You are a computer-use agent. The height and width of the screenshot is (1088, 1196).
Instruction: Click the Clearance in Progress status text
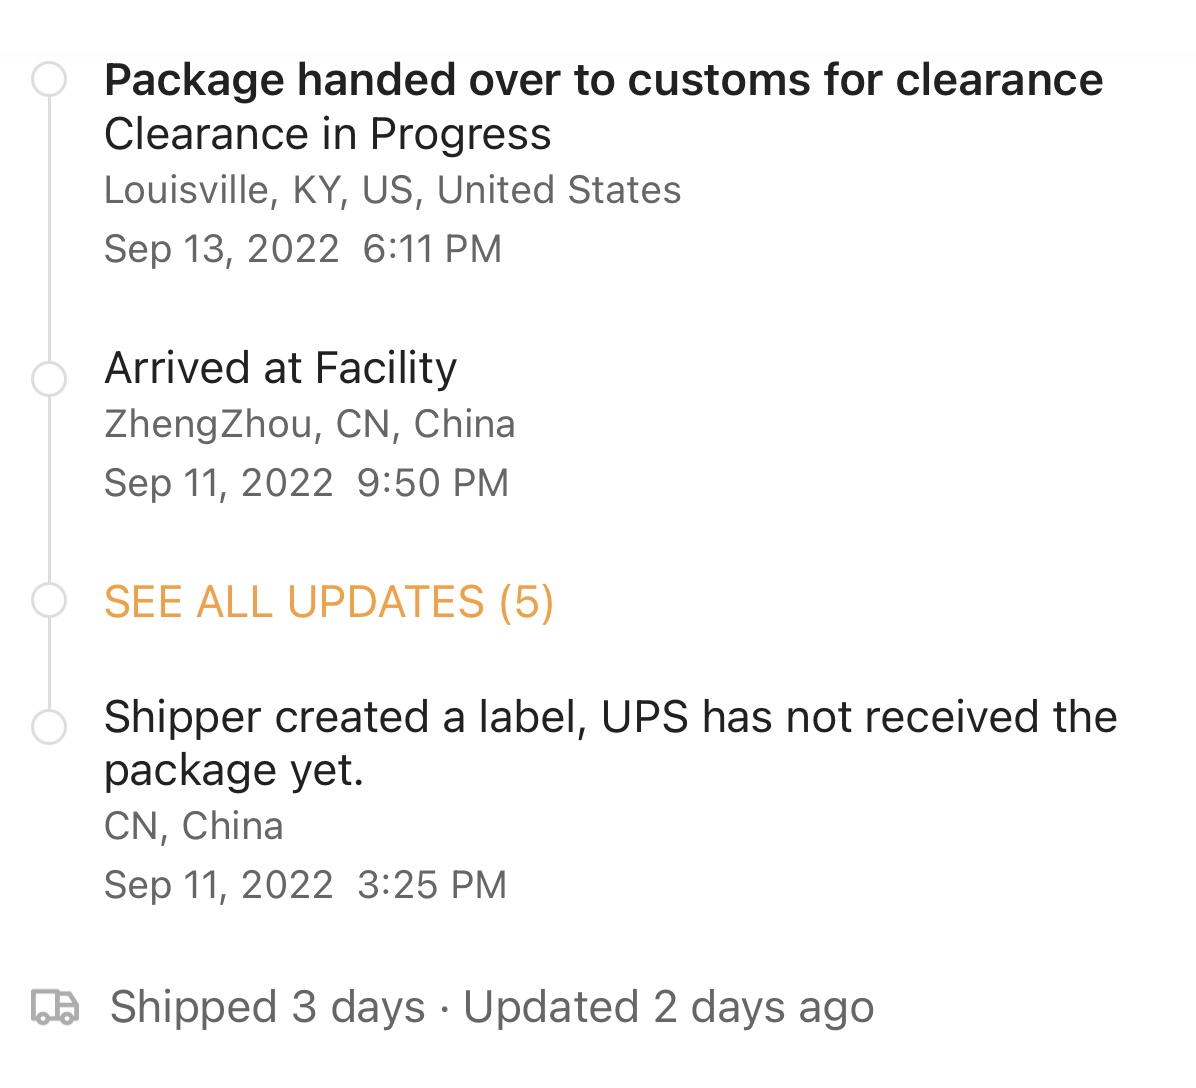[x=327, y=135]
